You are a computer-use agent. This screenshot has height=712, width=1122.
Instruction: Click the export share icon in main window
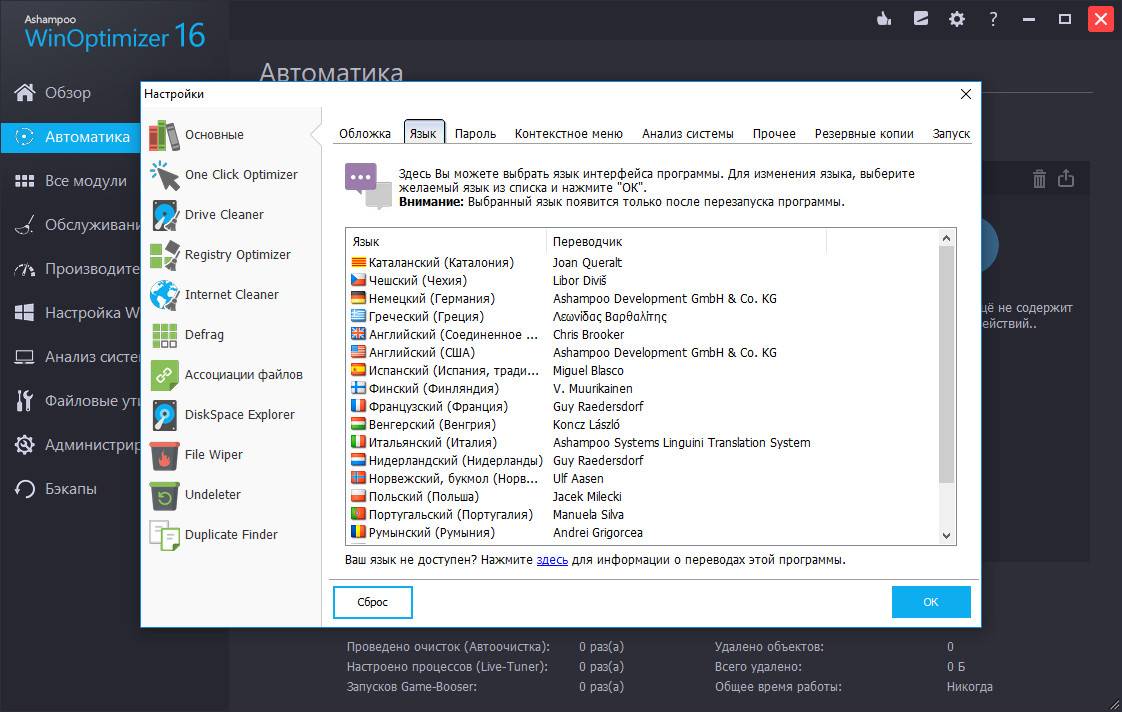1066,178
